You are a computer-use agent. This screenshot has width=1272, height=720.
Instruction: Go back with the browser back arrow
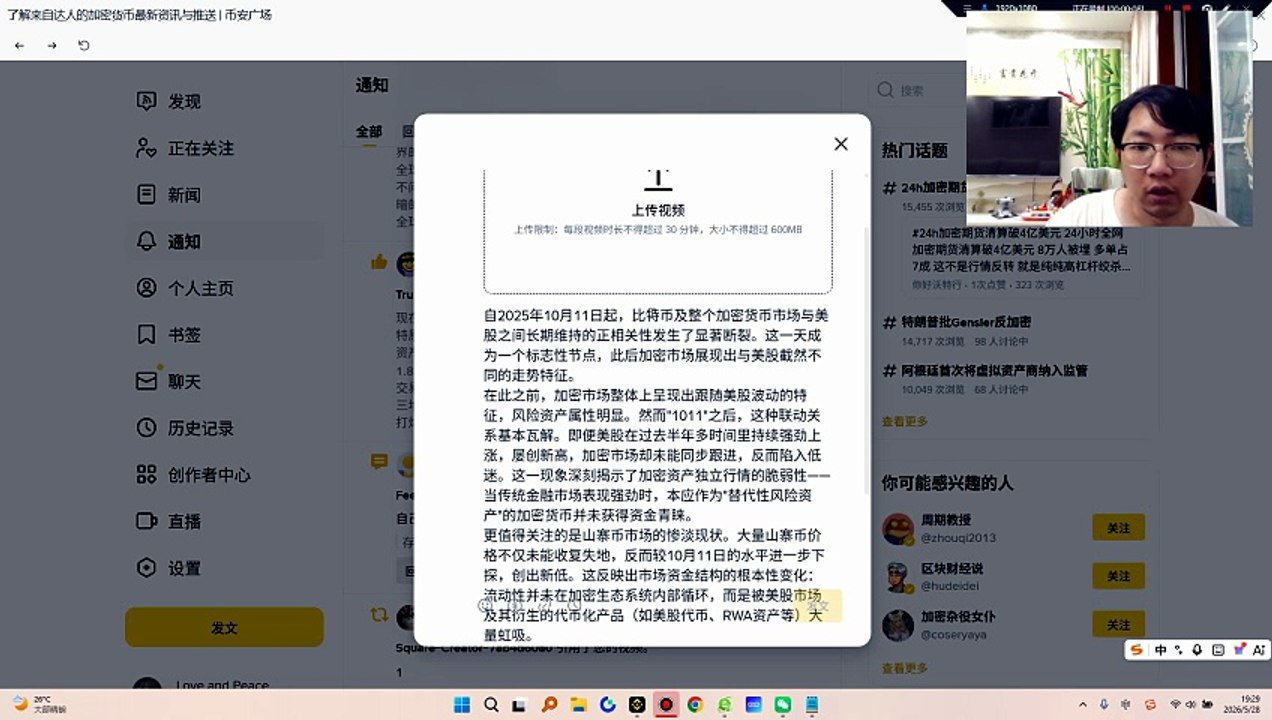20,45
